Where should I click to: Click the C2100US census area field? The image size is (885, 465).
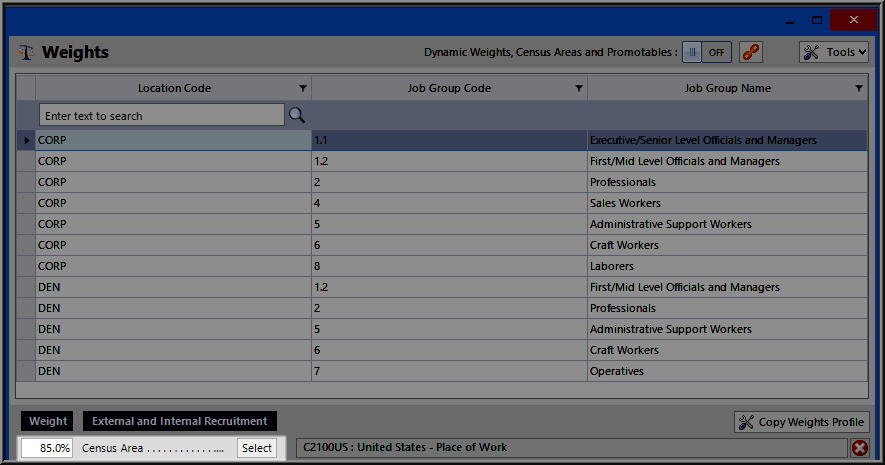coord(570,448)
